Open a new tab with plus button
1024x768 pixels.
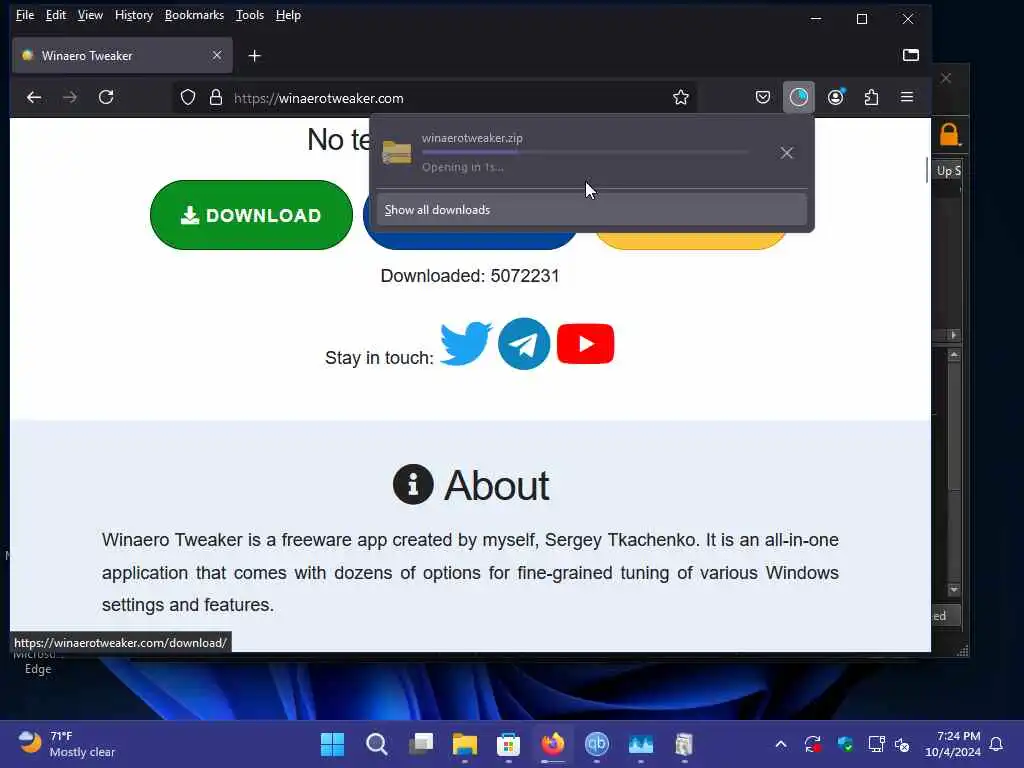point(255,56)
